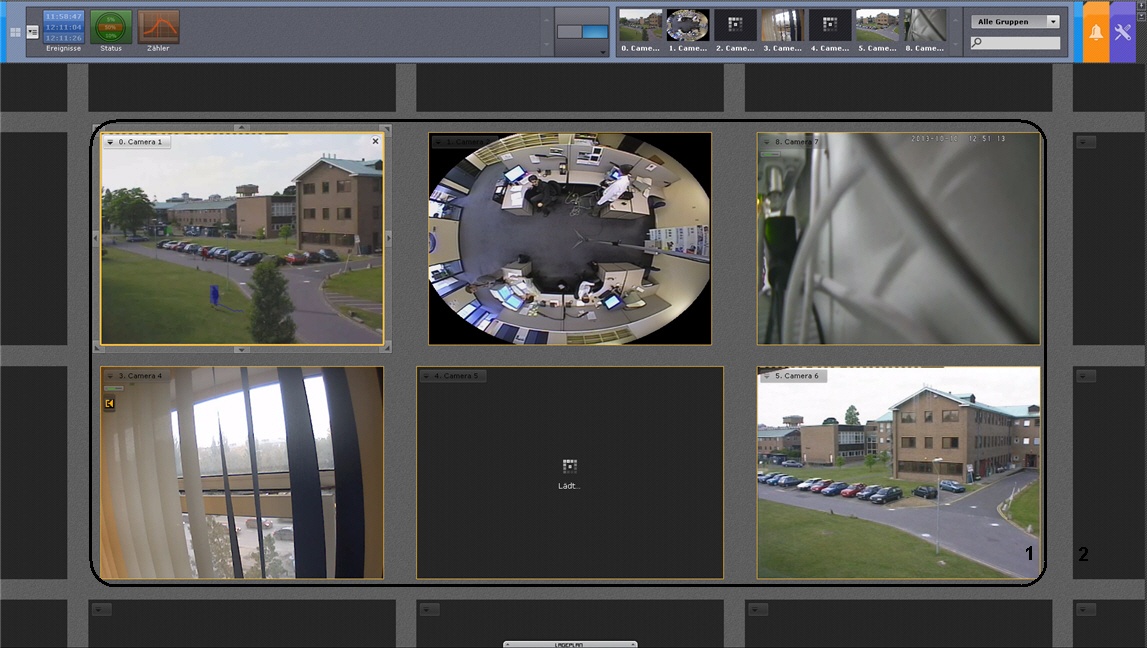Click the speaker icon on Camera 4
This screenshot has height=648, width=1147.
click(x=109, y=404)
